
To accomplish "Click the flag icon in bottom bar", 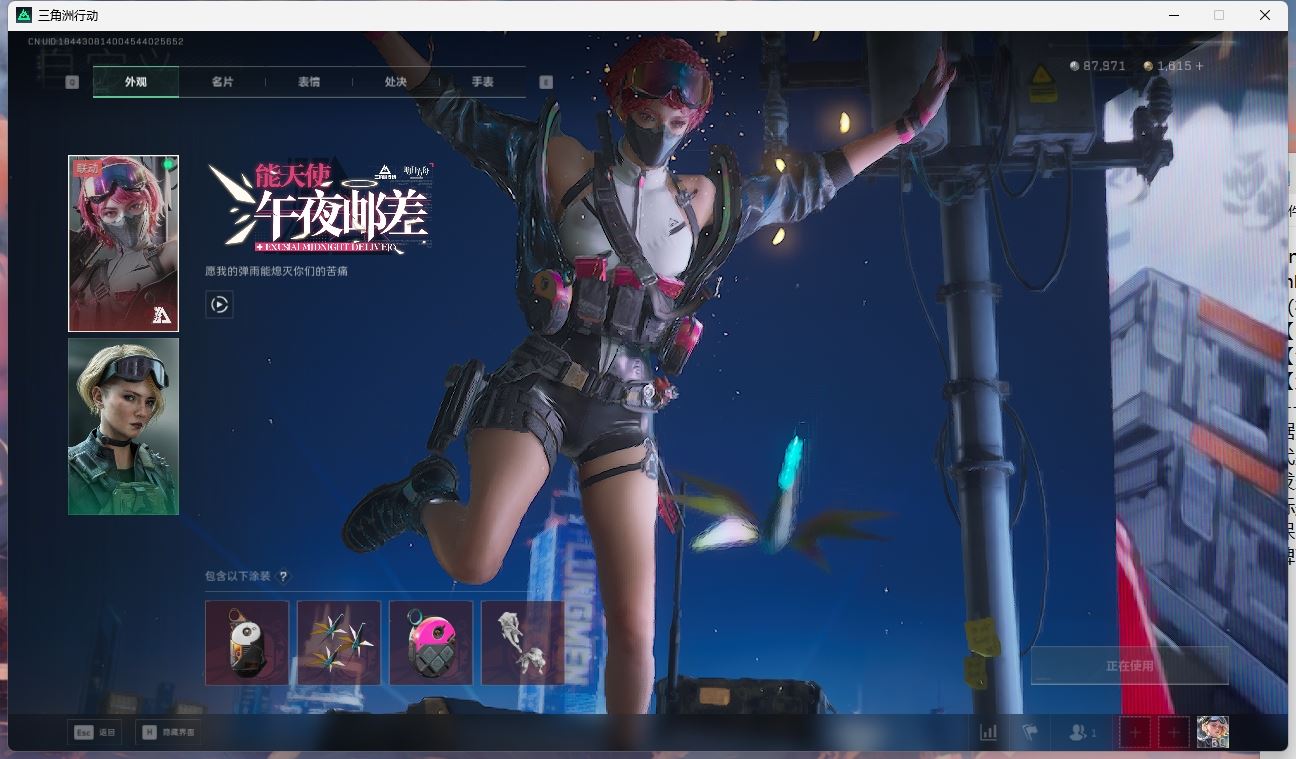I will (x=1030, y=732).
